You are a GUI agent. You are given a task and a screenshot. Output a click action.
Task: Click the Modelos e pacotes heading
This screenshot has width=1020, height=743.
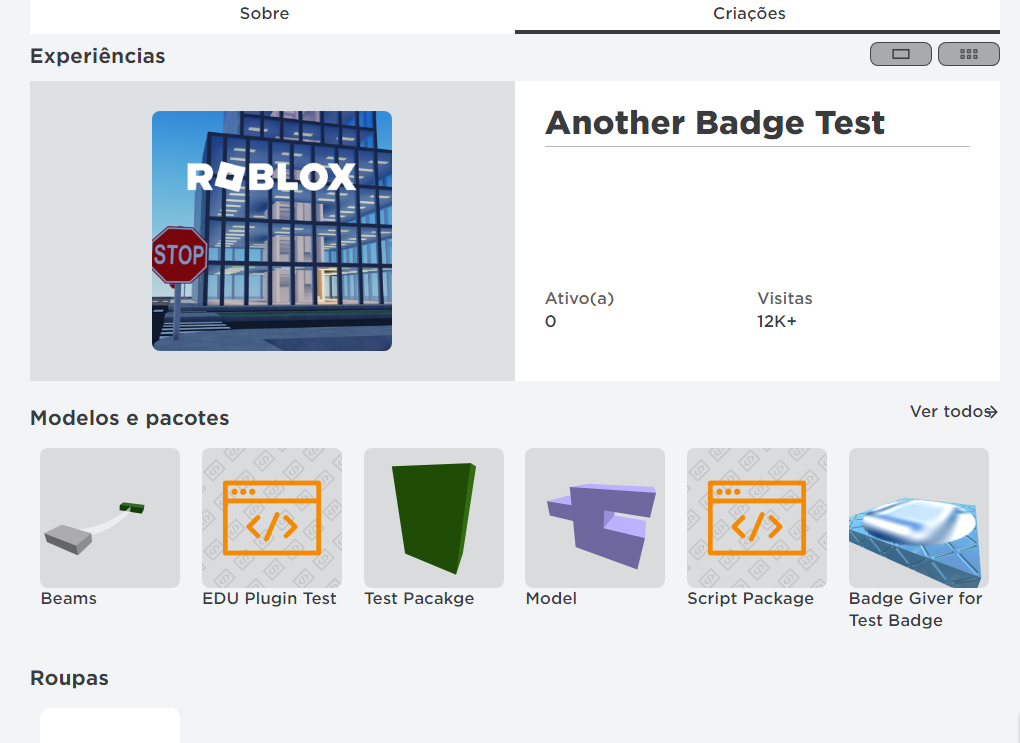[129, 418]
